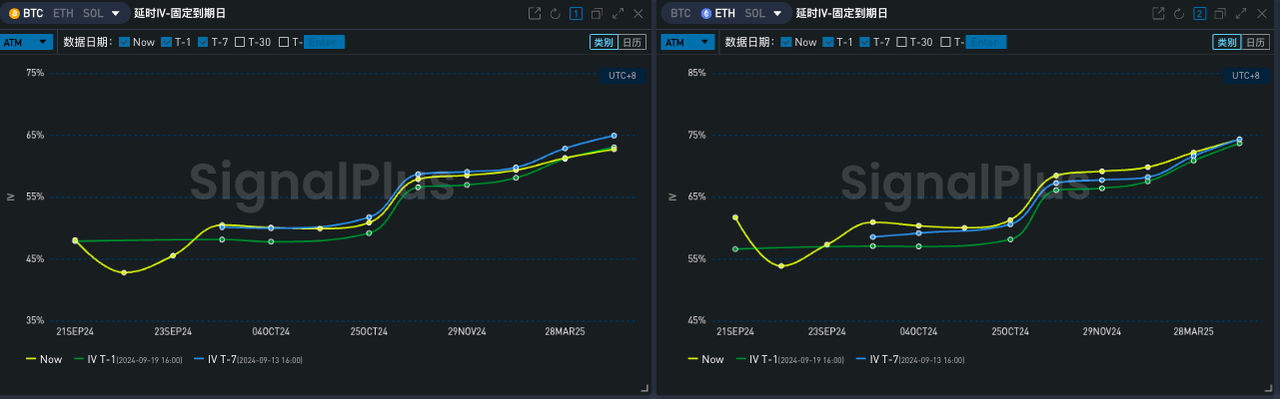The image size is (1280, 399).
Task: Switch left panel to SOL
Action: tap(94, 14)
